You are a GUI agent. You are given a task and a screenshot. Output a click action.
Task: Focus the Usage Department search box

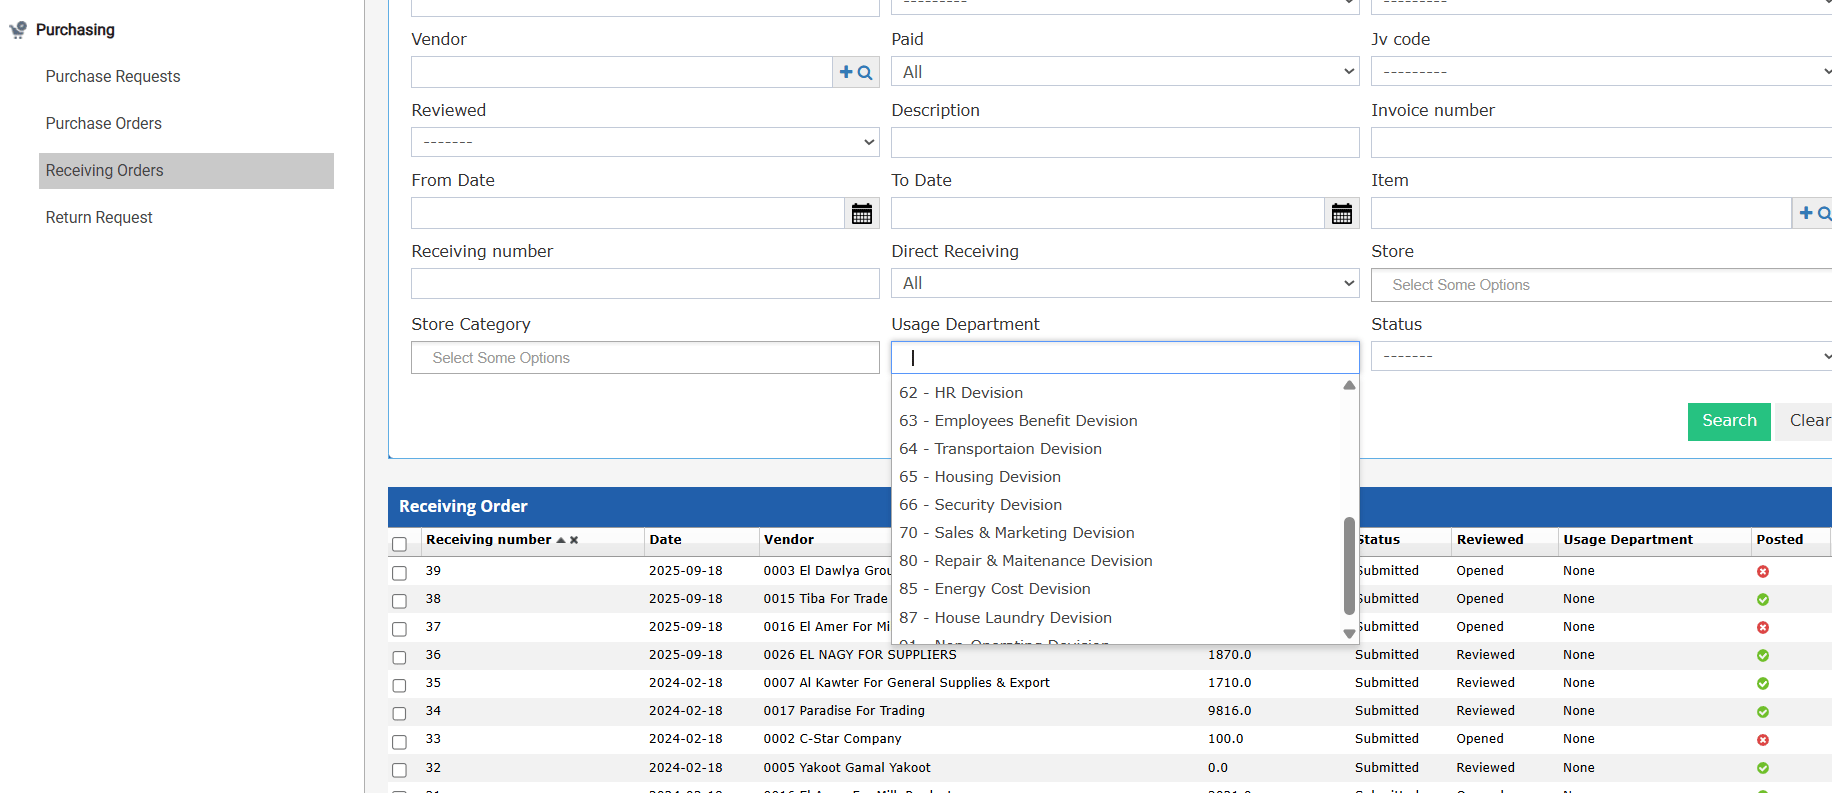(x=1125, y=358)
